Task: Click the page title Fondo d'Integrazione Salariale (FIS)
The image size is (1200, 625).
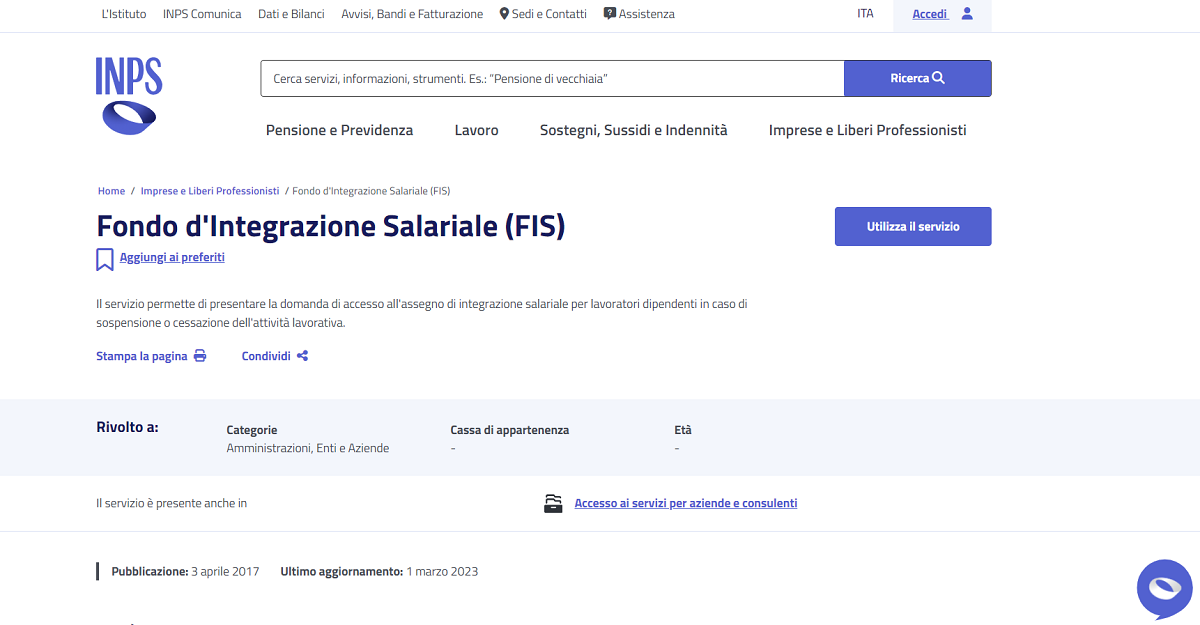Action: click(331, 225)
